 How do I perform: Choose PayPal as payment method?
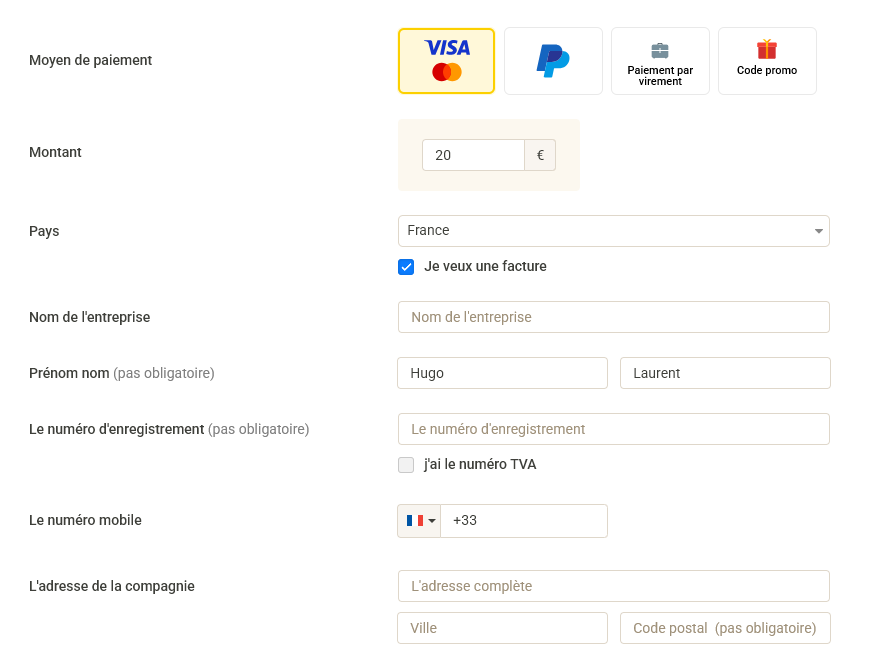(553, 61)
